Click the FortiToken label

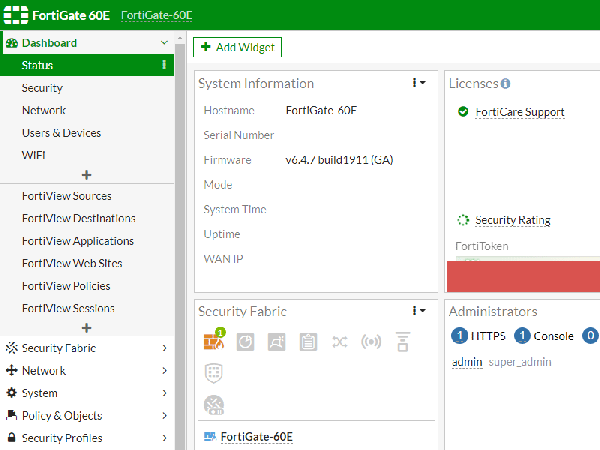[x=482, y=246]
